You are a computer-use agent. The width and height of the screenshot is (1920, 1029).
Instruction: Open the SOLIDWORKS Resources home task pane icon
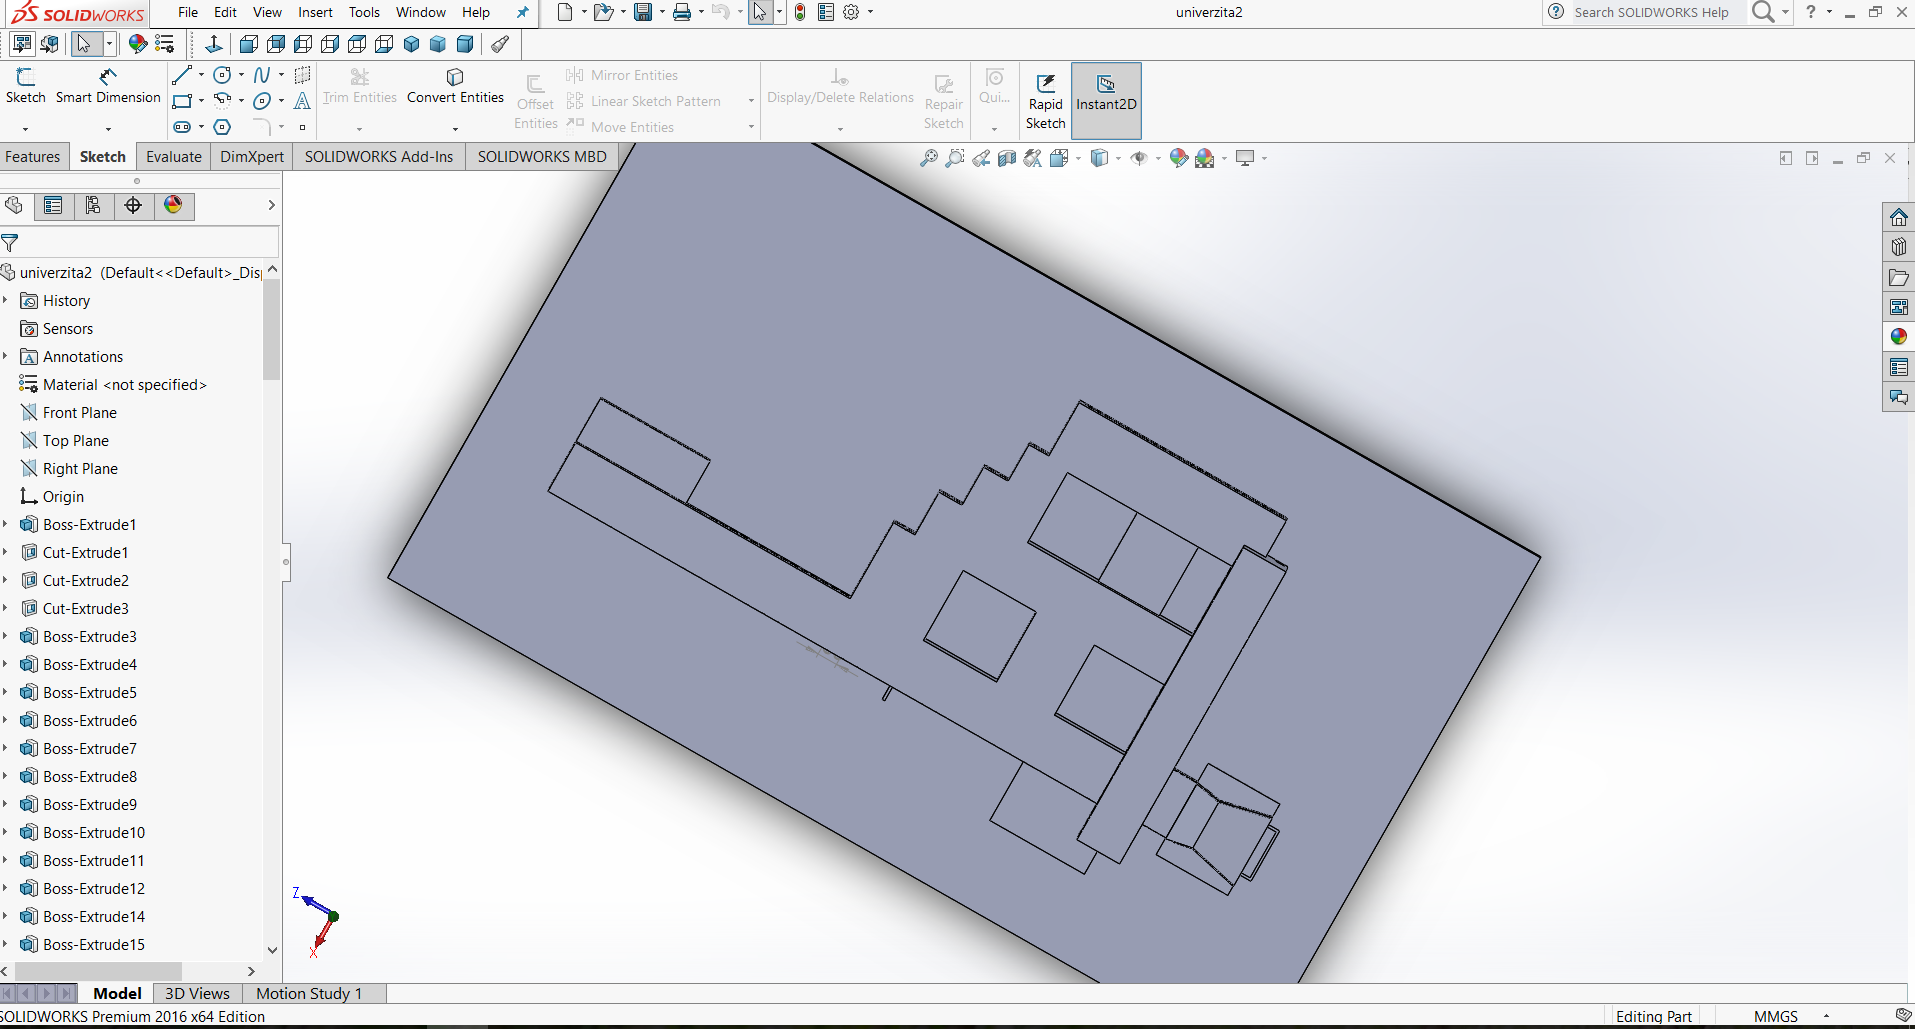[1898, 217]
